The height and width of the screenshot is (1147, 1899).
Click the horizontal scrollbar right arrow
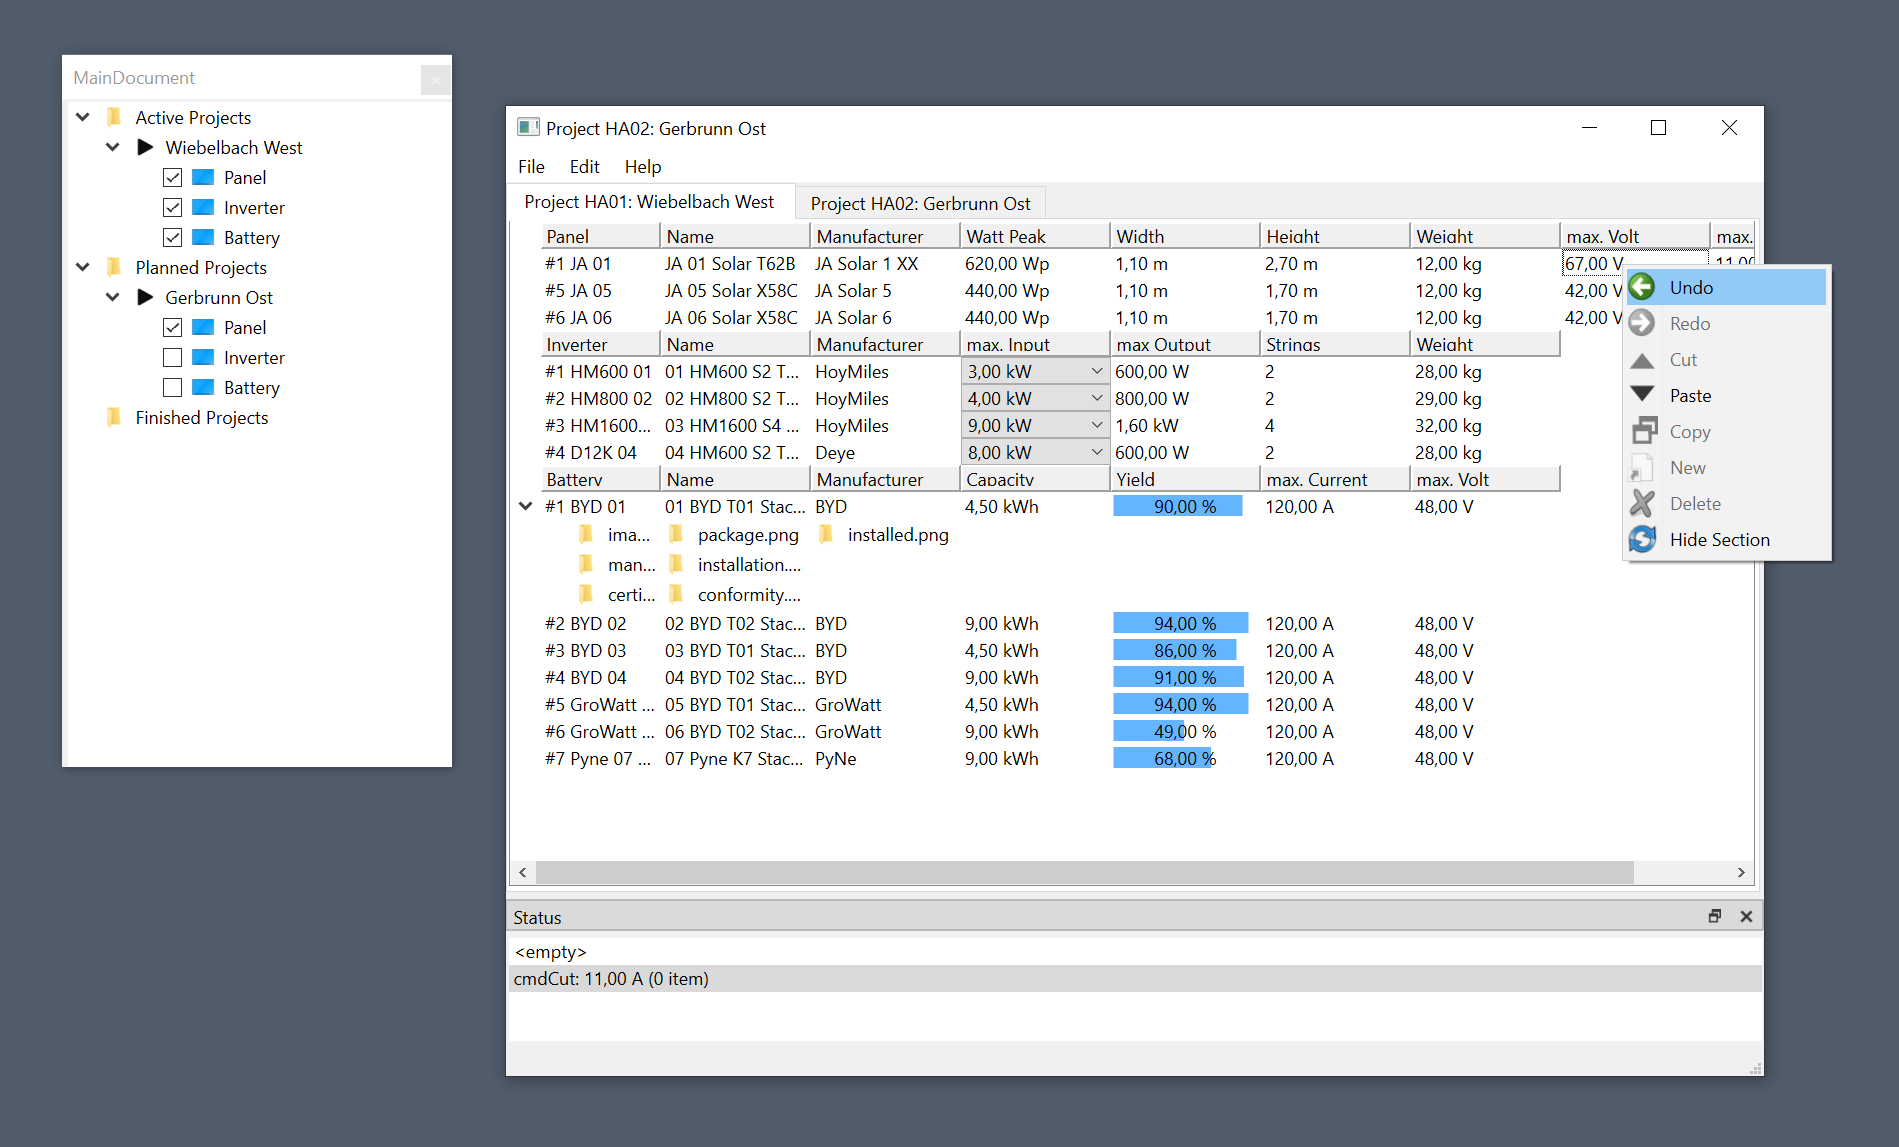click(x=1741, y=873)
